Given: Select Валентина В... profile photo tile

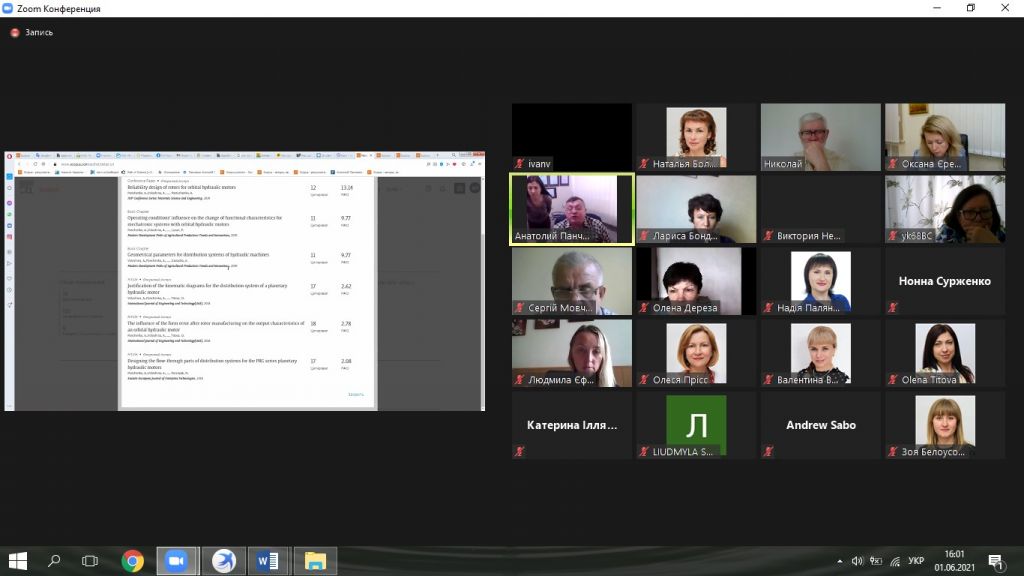Looking at the screenshot, I should [x=821, y=353].
